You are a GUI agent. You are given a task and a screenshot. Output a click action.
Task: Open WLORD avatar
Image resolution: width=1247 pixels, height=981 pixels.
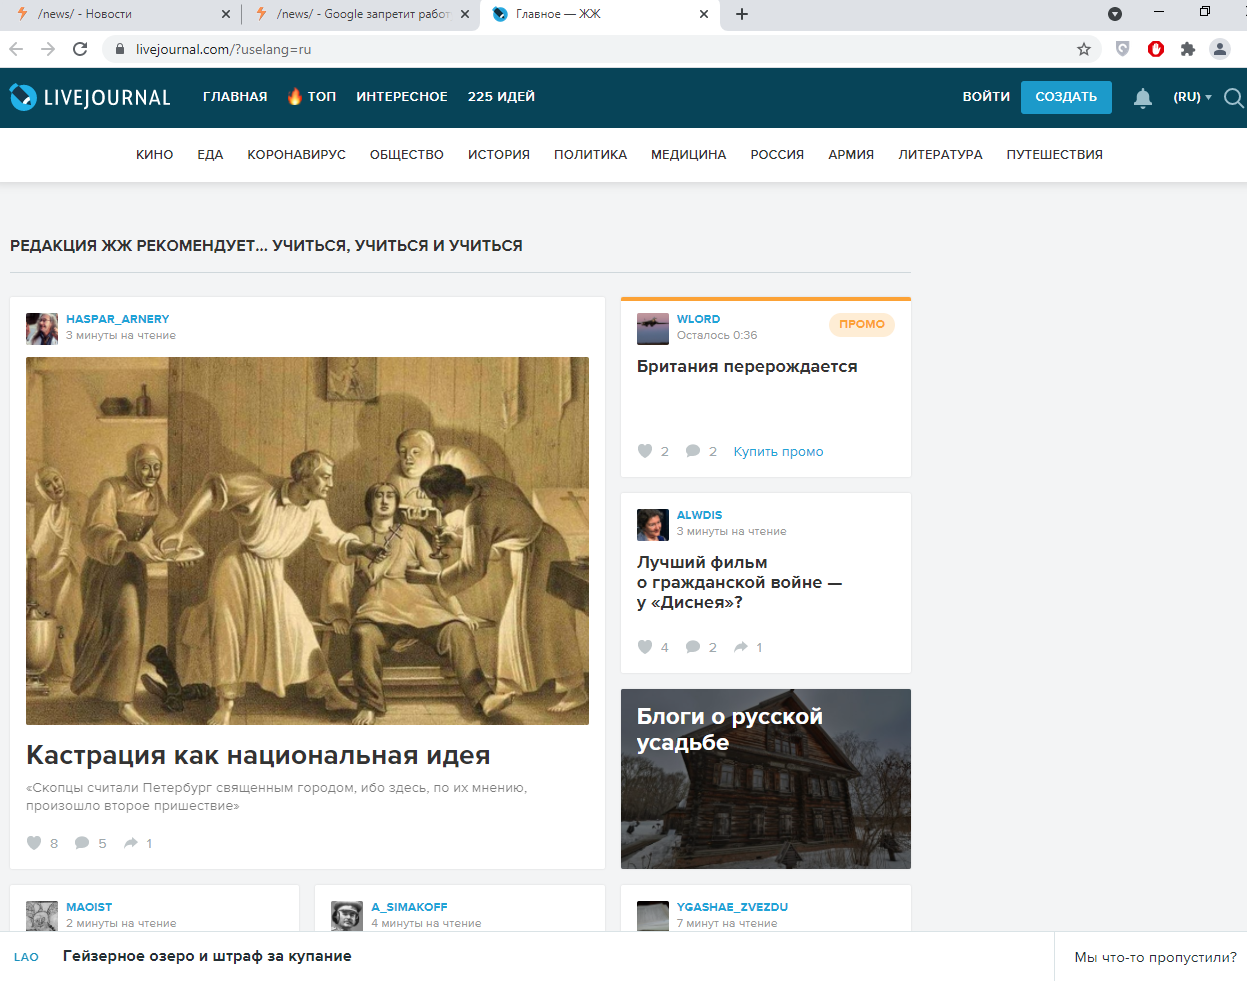click(653, 328)
